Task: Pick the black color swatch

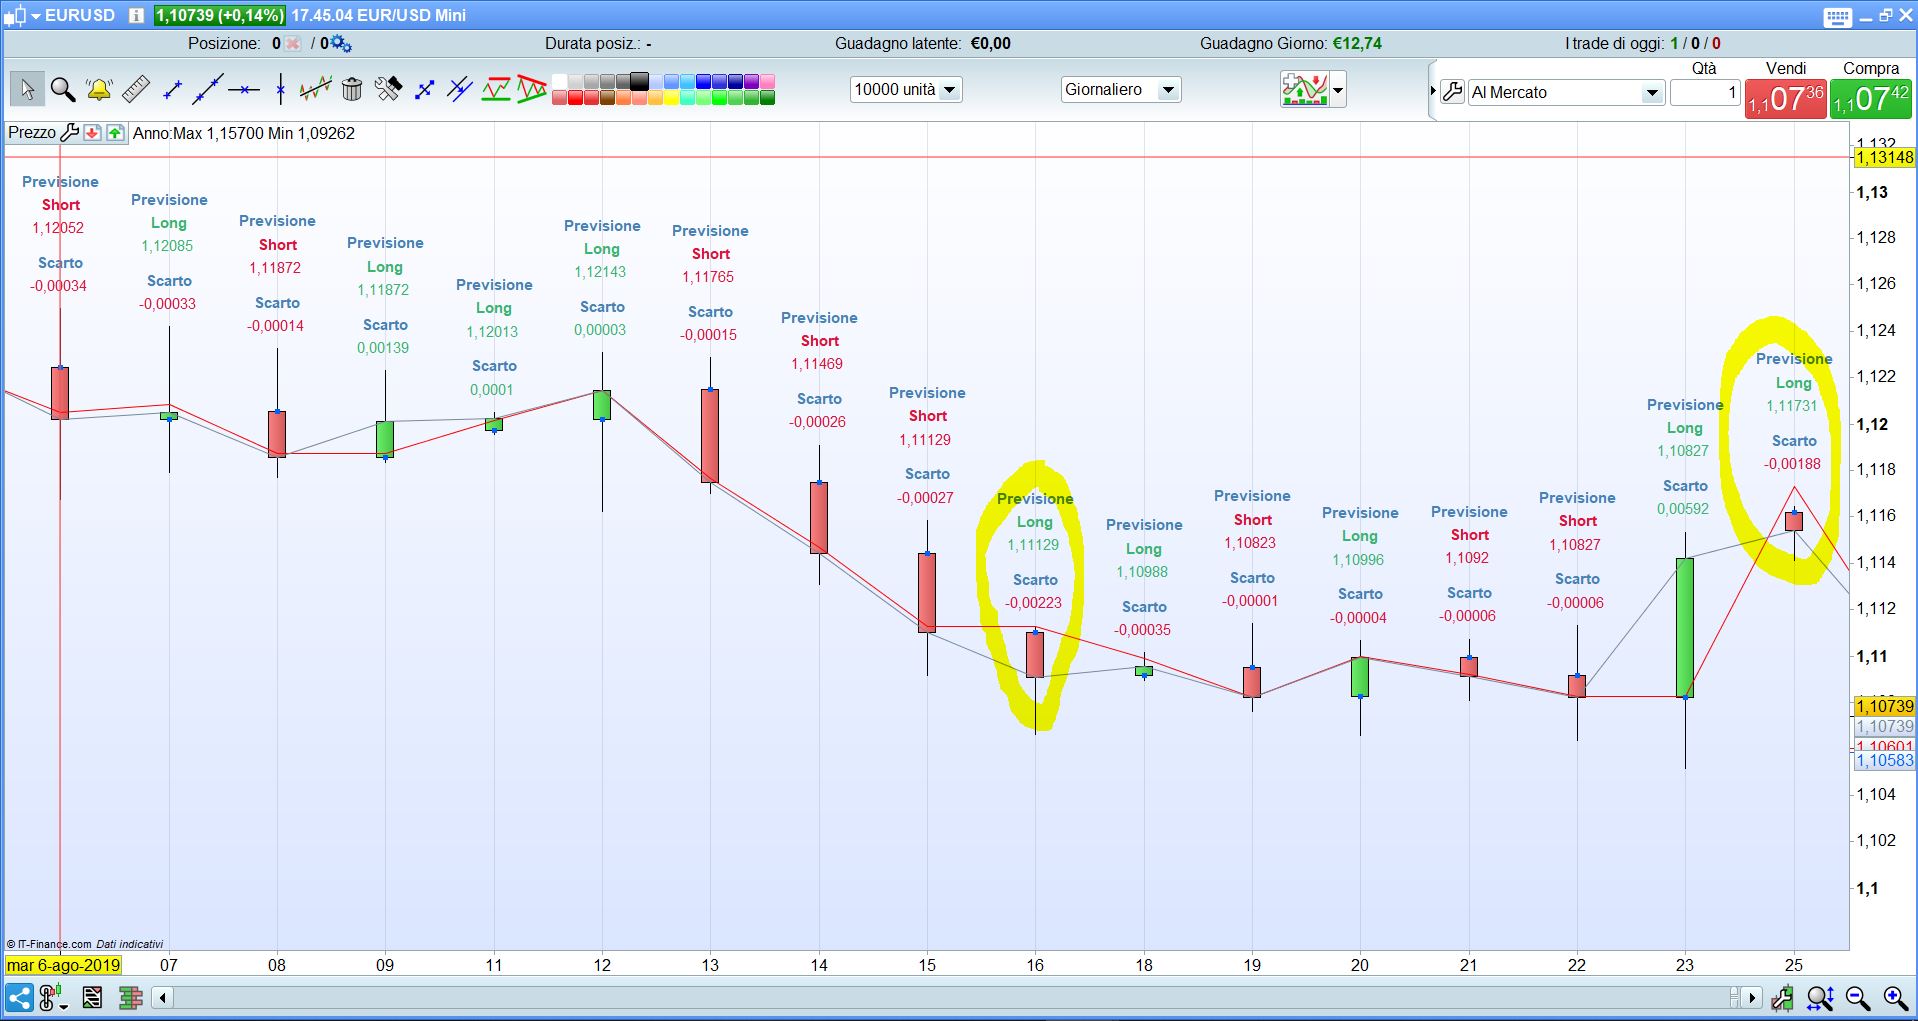Action: (x=639, y=82)
